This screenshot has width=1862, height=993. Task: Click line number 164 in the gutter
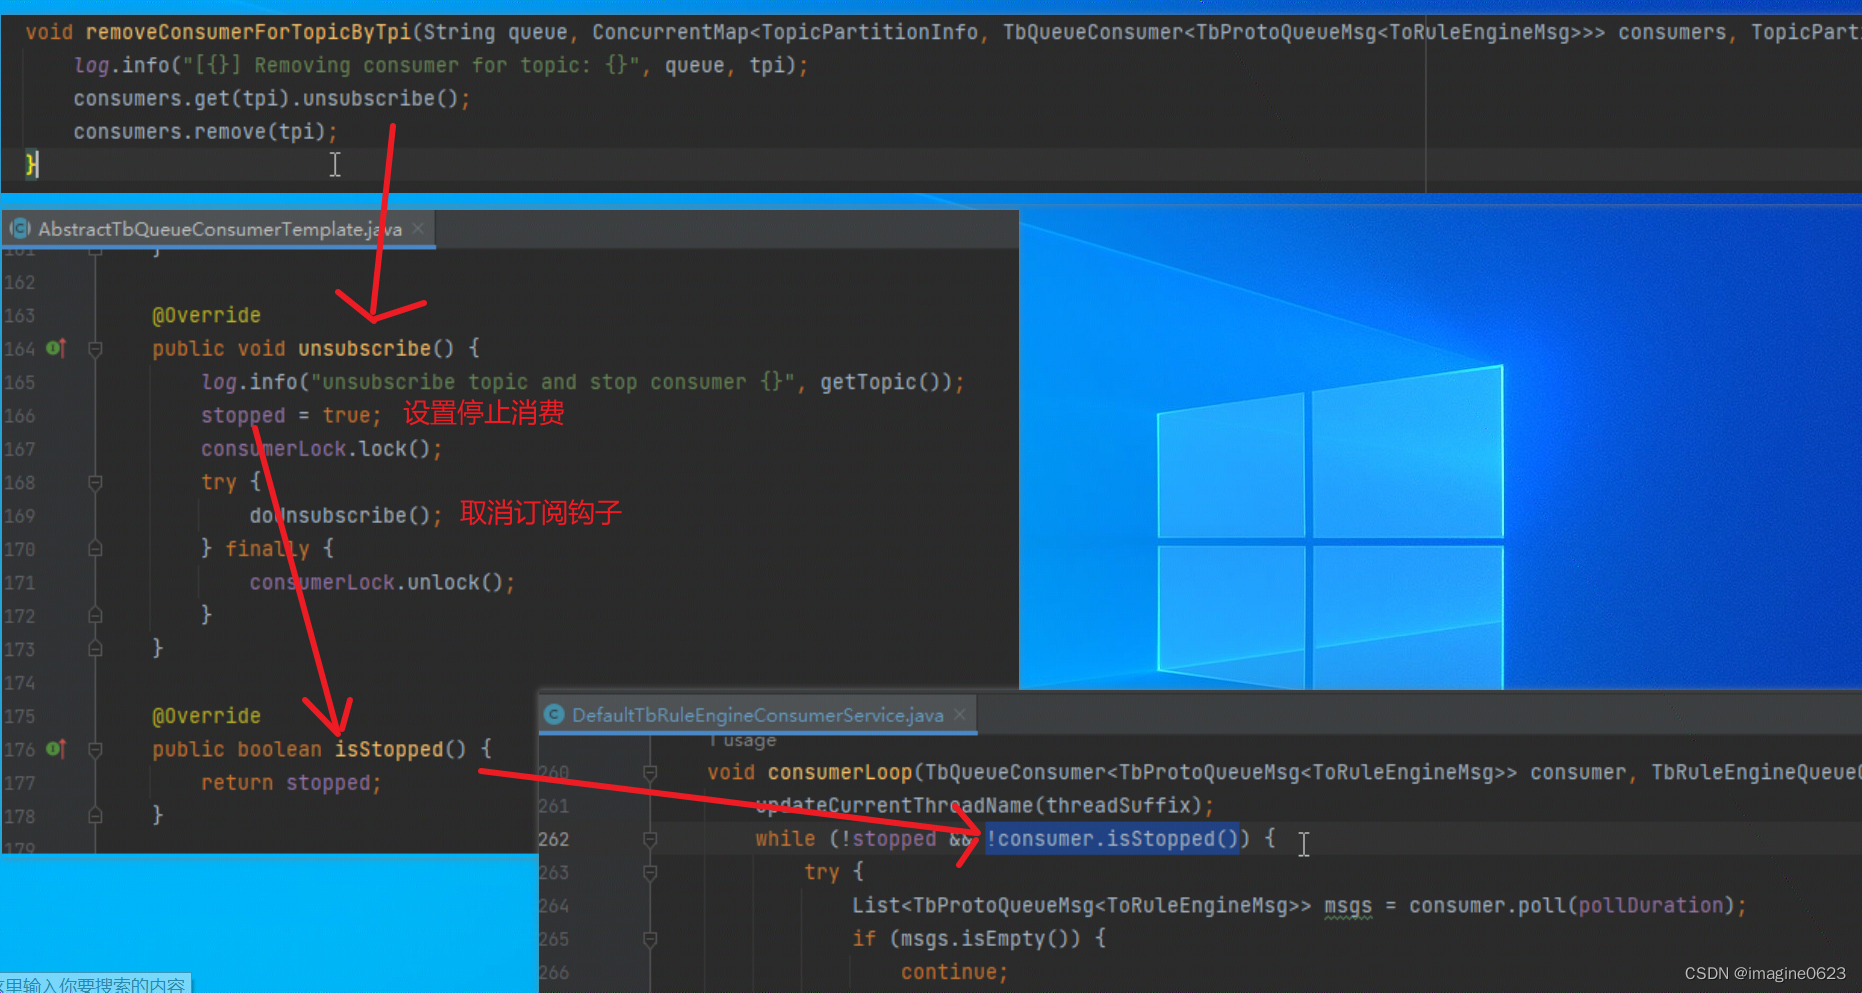pos(20,349)
